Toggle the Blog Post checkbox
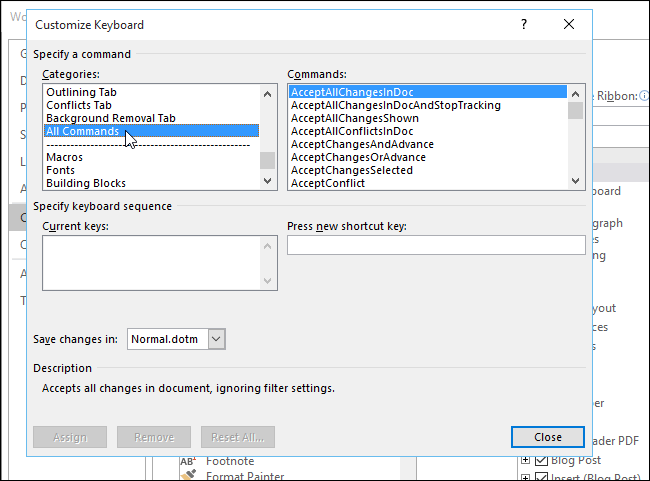The width and height of the screenshot is (650, 481). [x=541, y=460]
